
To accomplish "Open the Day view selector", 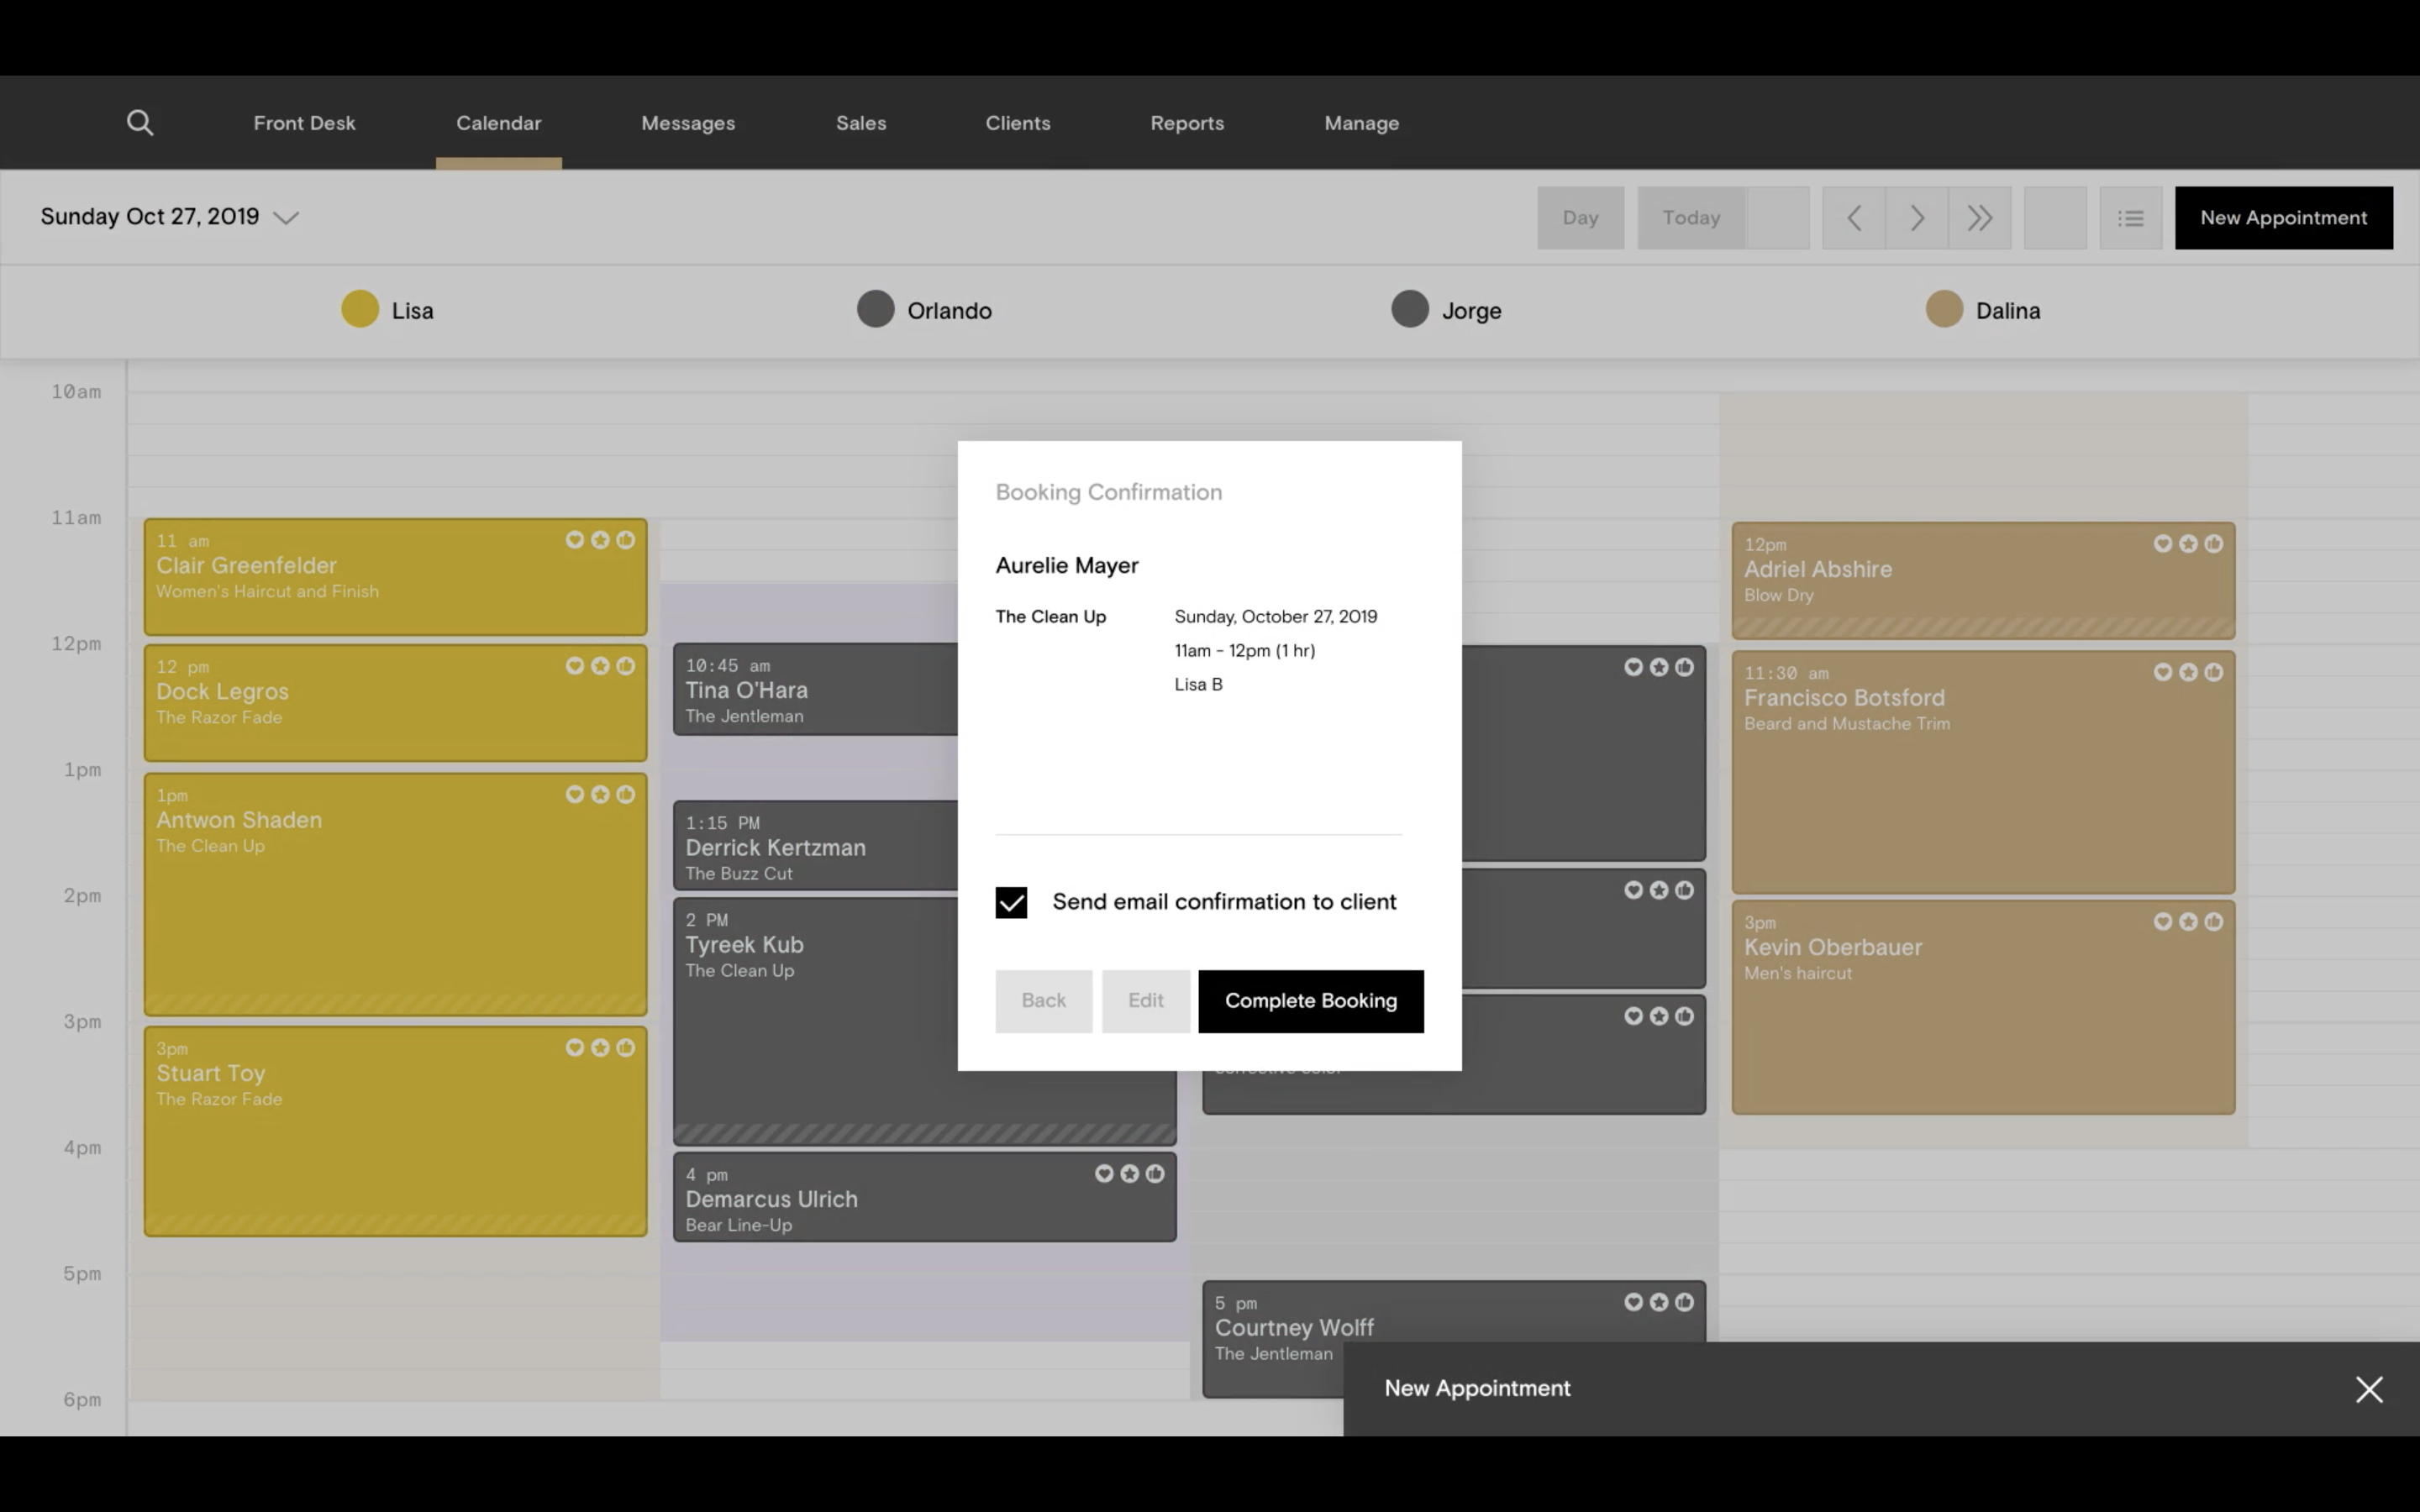I will (x=1580, y=218).
